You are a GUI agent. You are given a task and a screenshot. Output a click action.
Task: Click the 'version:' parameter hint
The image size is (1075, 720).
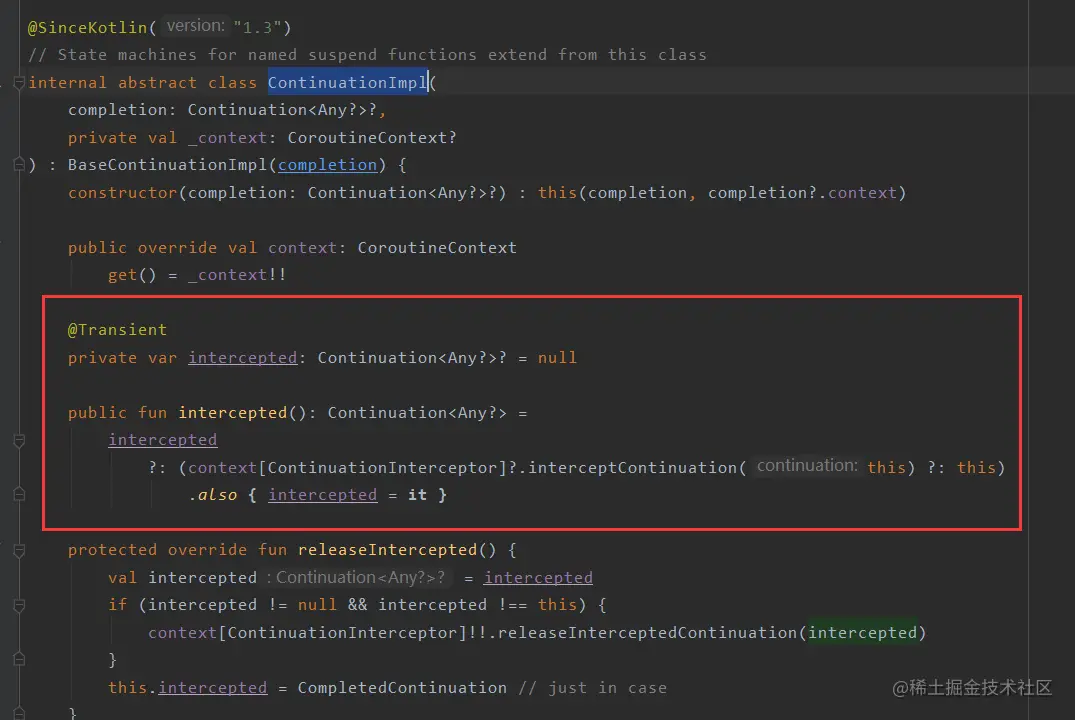coord(195,26)
